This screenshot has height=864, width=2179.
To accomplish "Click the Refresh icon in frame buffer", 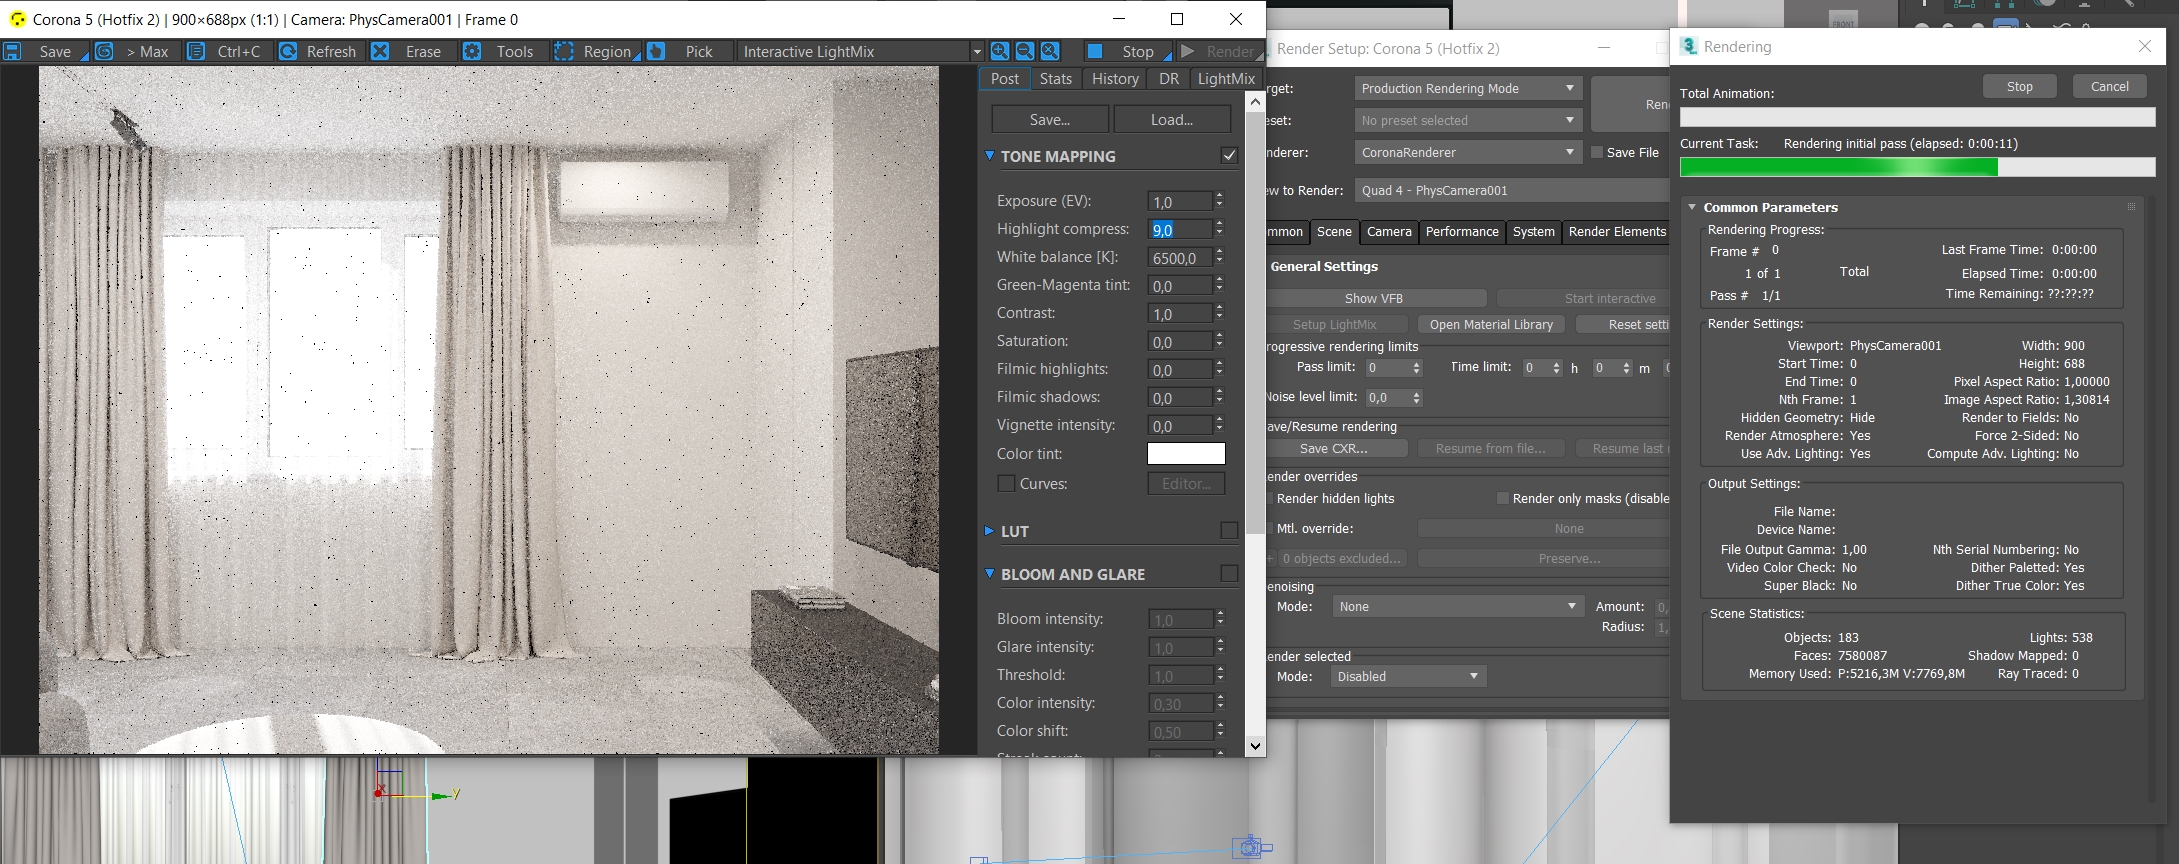I will pos(288,52).
